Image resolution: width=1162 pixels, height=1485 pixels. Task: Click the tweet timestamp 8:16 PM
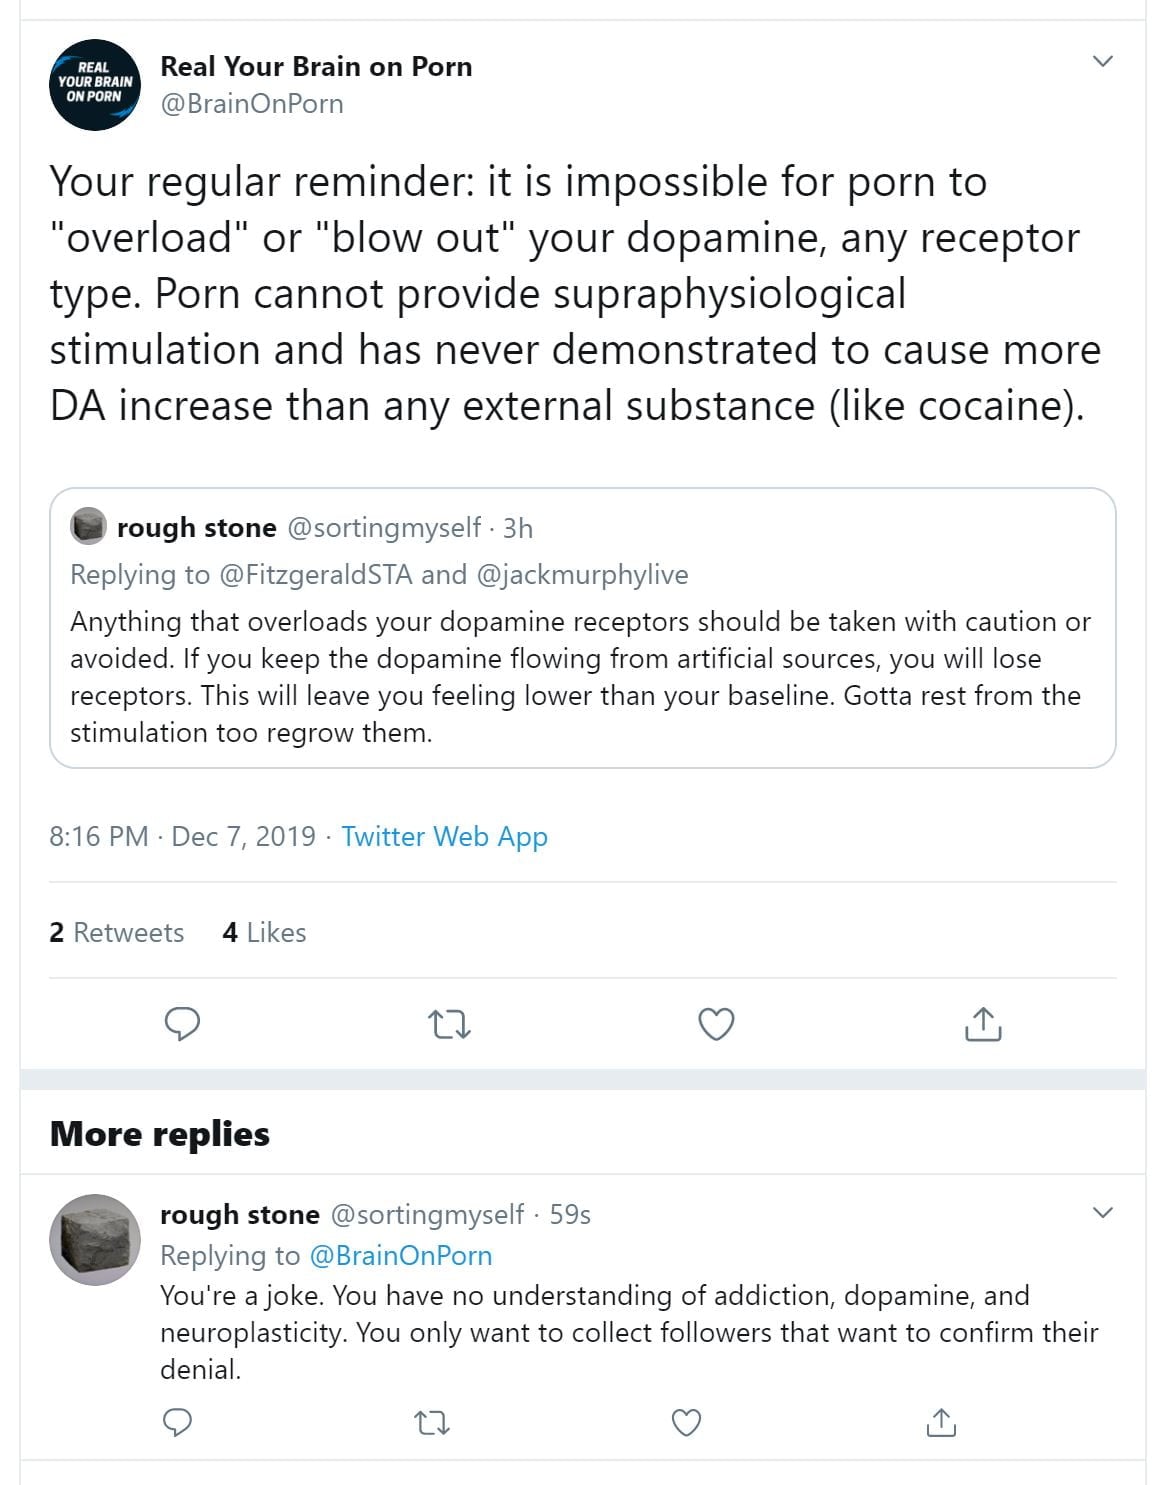point(98,836)
